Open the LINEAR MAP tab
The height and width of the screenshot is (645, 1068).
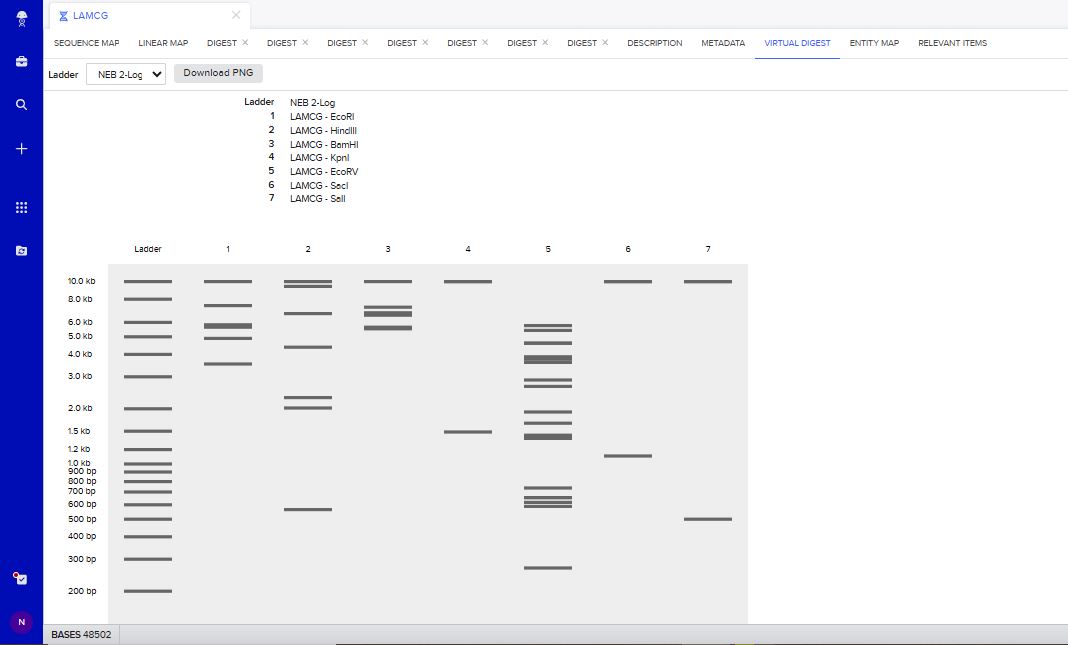(163, 43)
